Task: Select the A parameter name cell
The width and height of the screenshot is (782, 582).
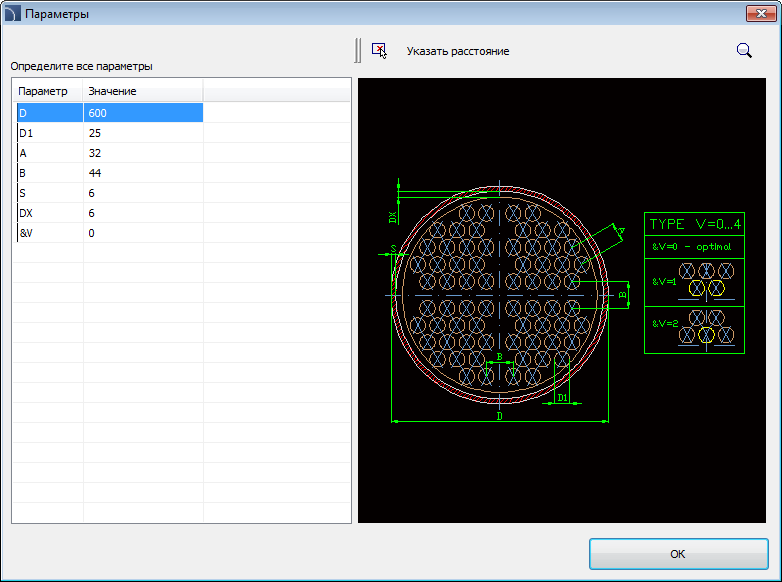Action: [x=50, y=153]
